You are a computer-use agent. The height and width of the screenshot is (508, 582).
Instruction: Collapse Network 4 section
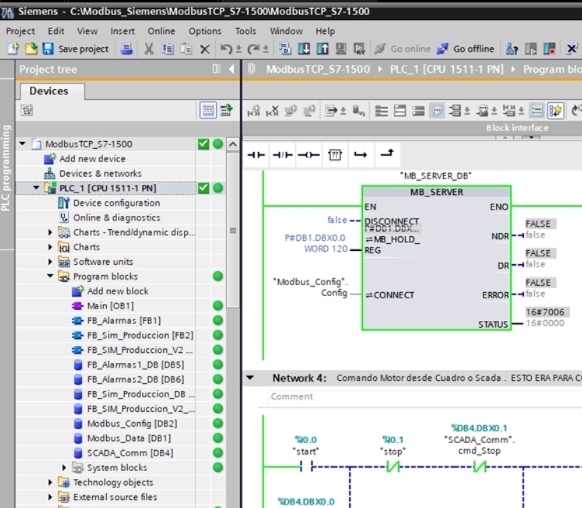250,378
